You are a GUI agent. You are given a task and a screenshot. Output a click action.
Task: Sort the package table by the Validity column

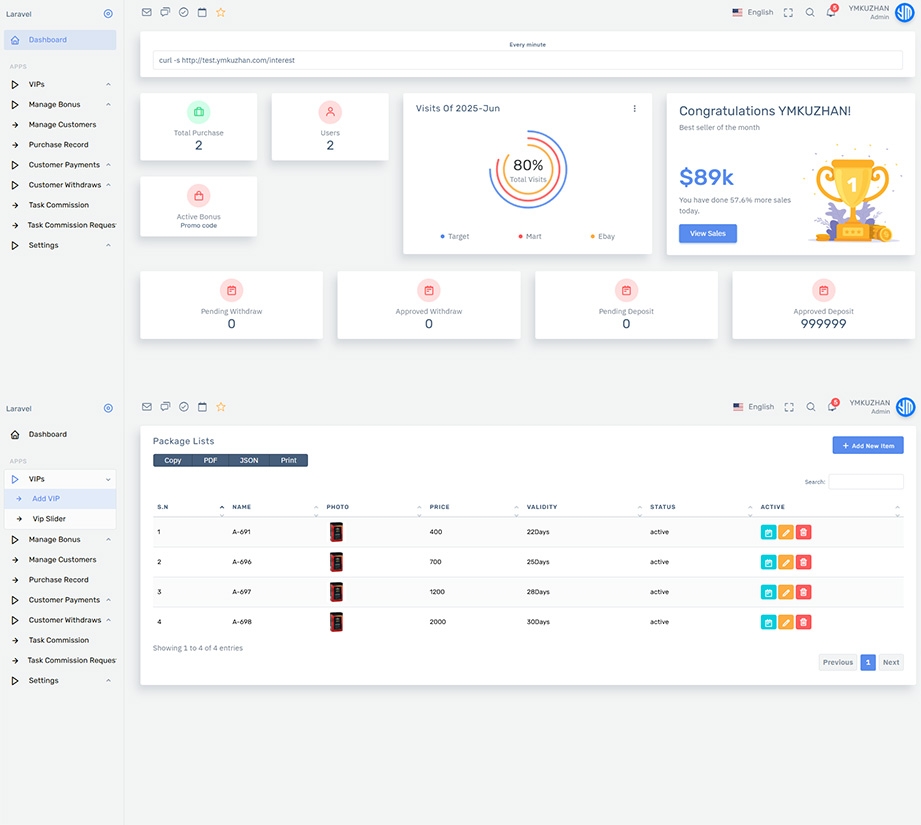[580, 507]
